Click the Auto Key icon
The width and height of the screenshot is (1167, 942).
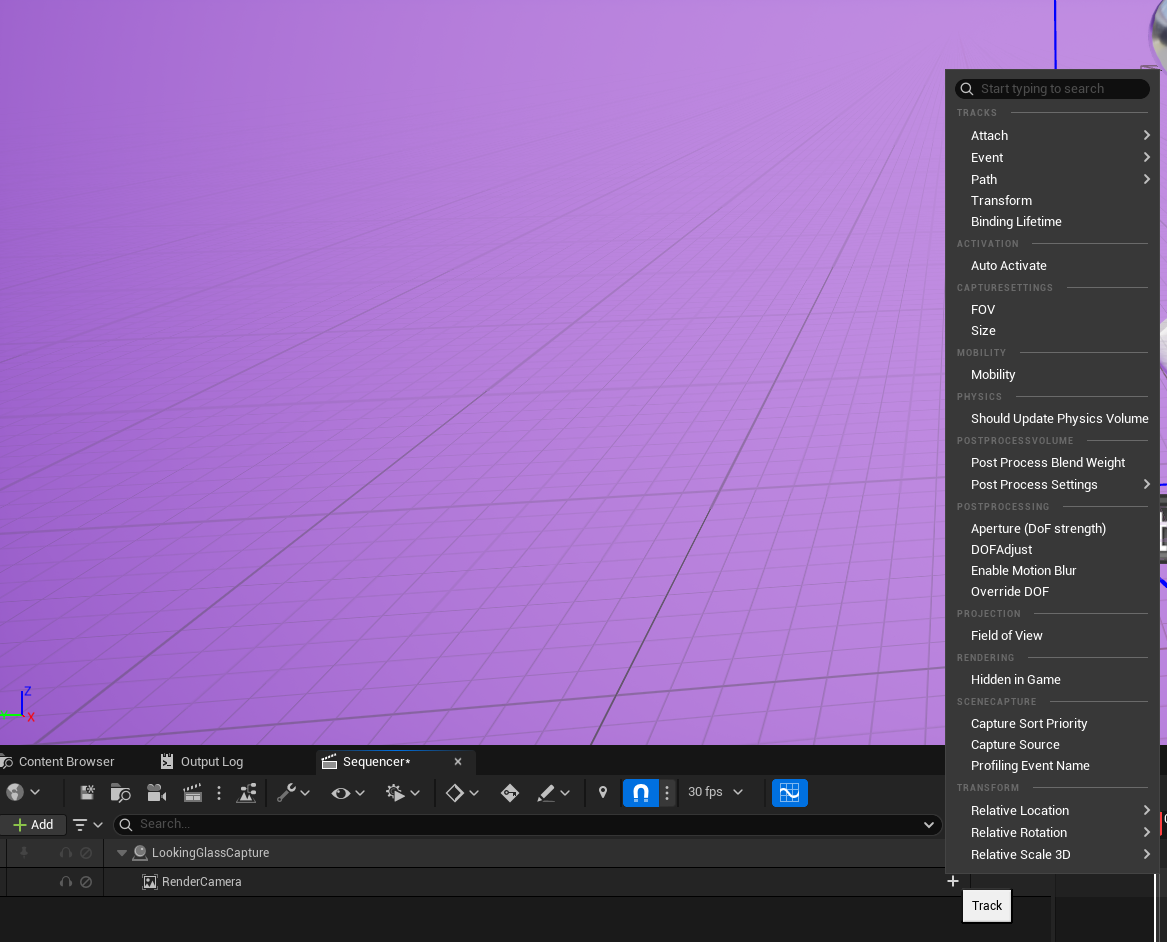[509, 793]
